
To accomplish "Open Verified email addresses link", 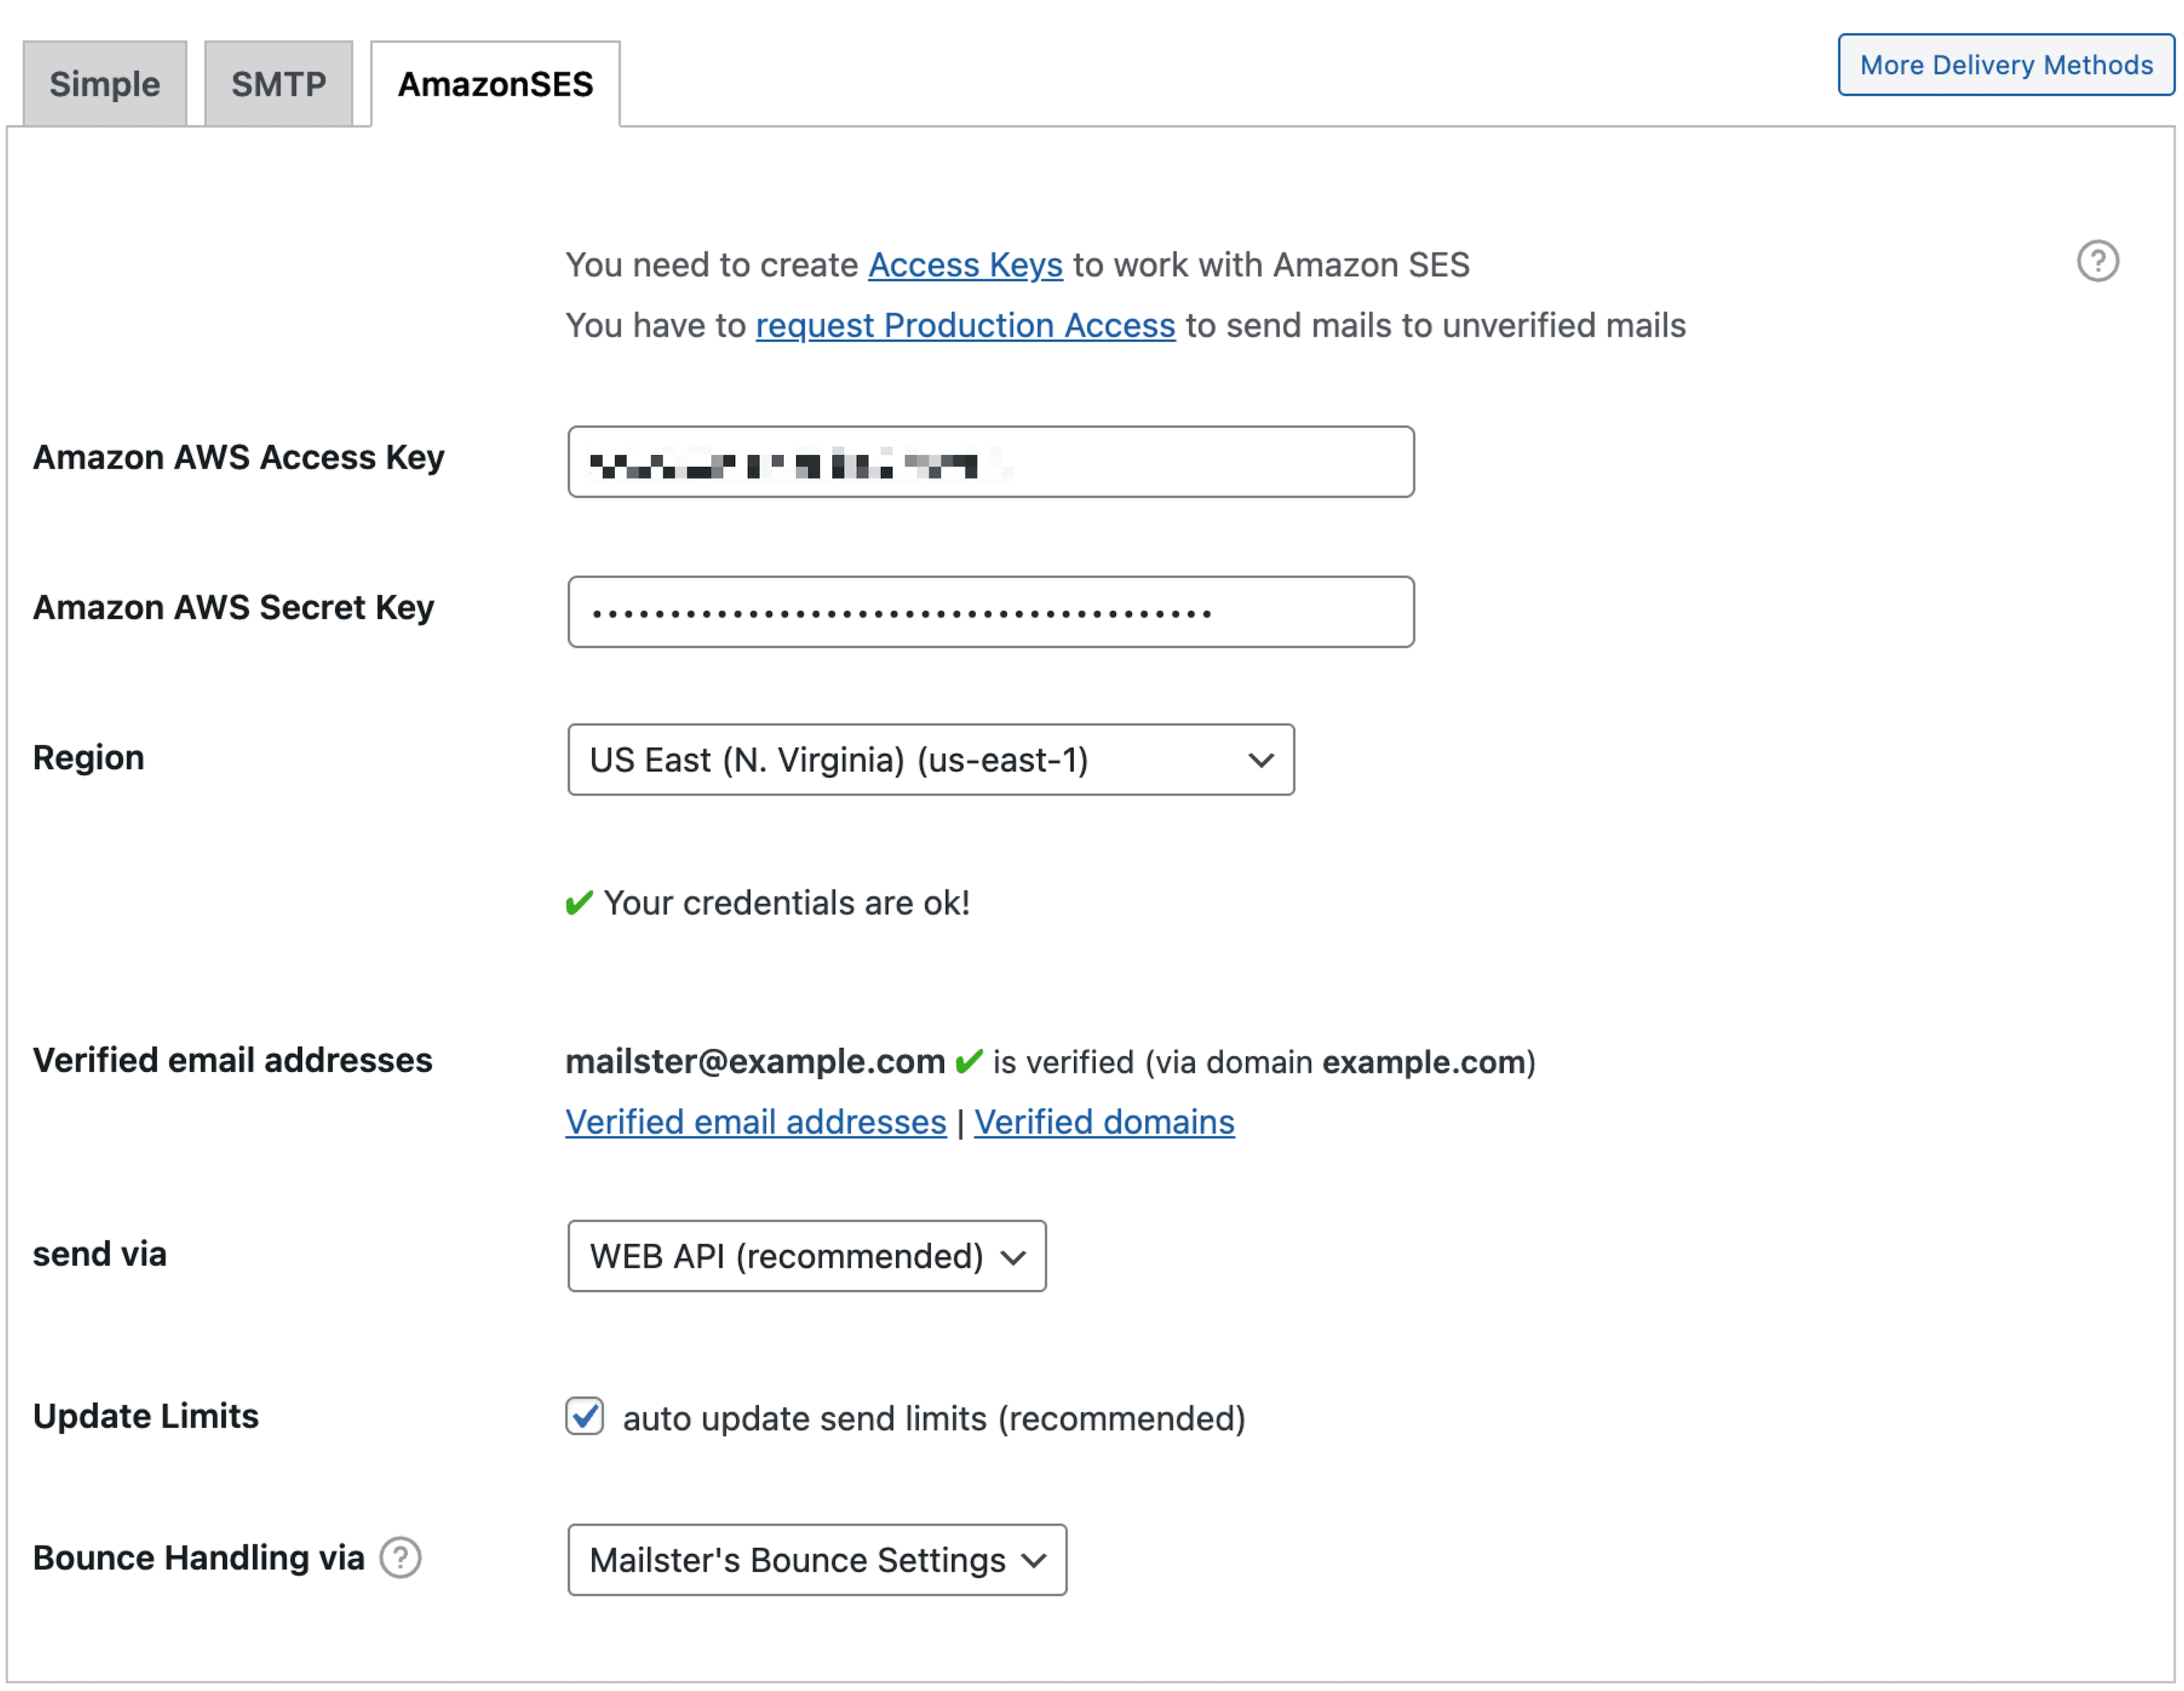I will (755, 1122).
